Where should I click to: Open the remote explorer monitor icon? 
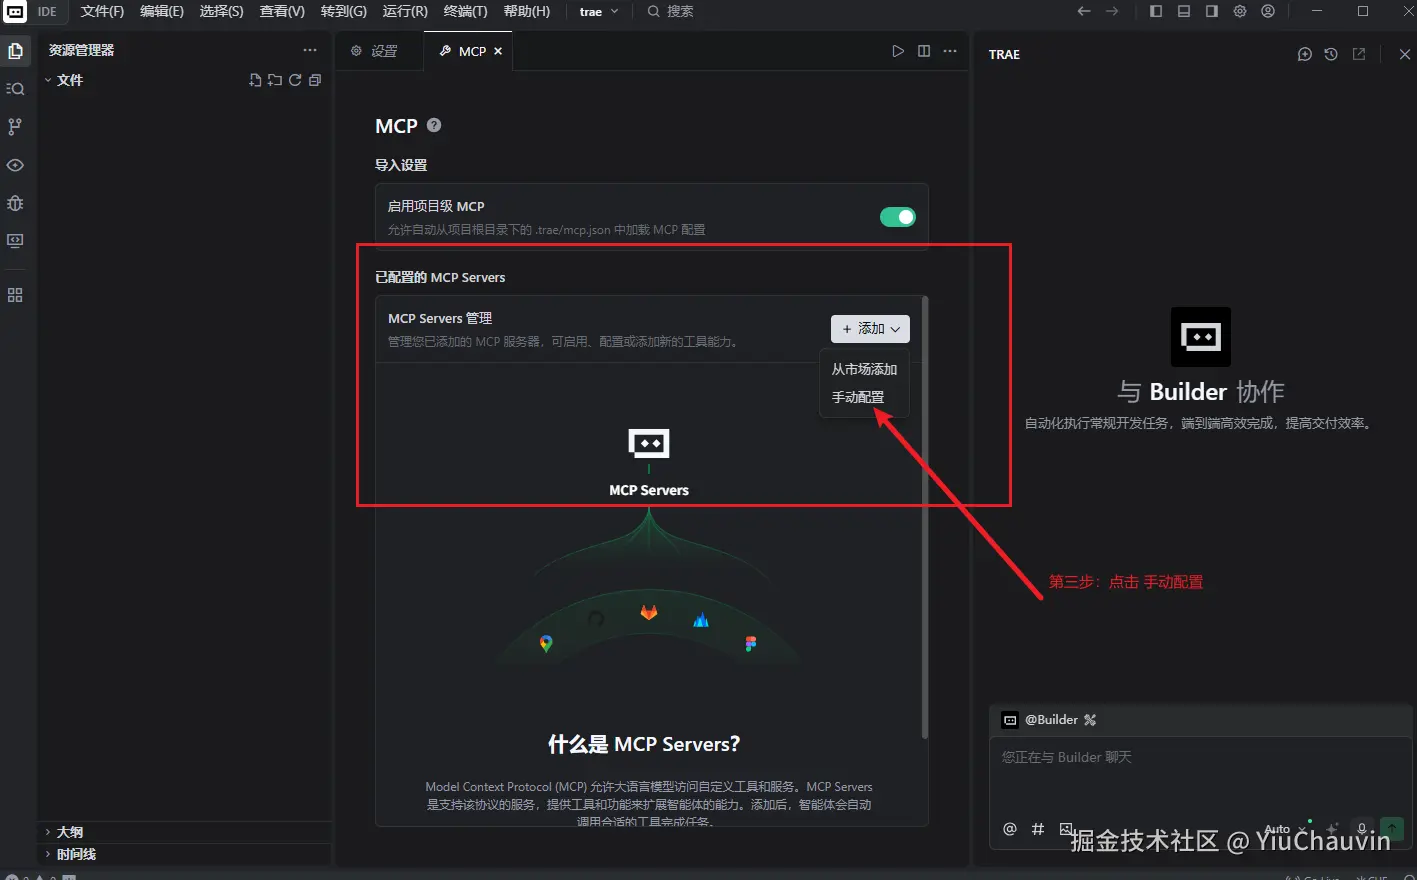(x=15, y=241)
